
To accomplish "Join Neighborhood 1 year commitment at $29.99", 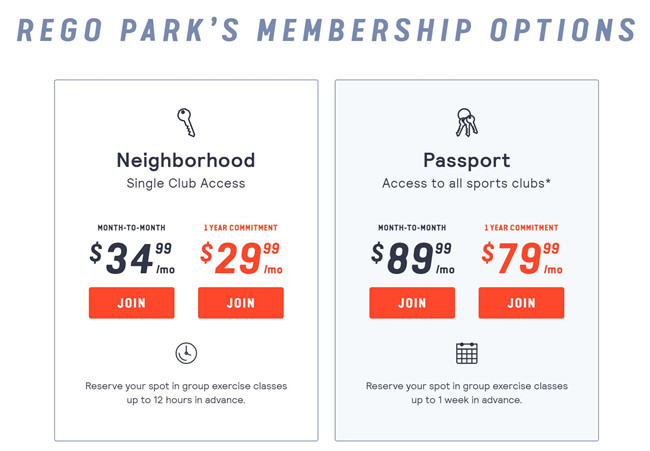I will pos(241,303).
